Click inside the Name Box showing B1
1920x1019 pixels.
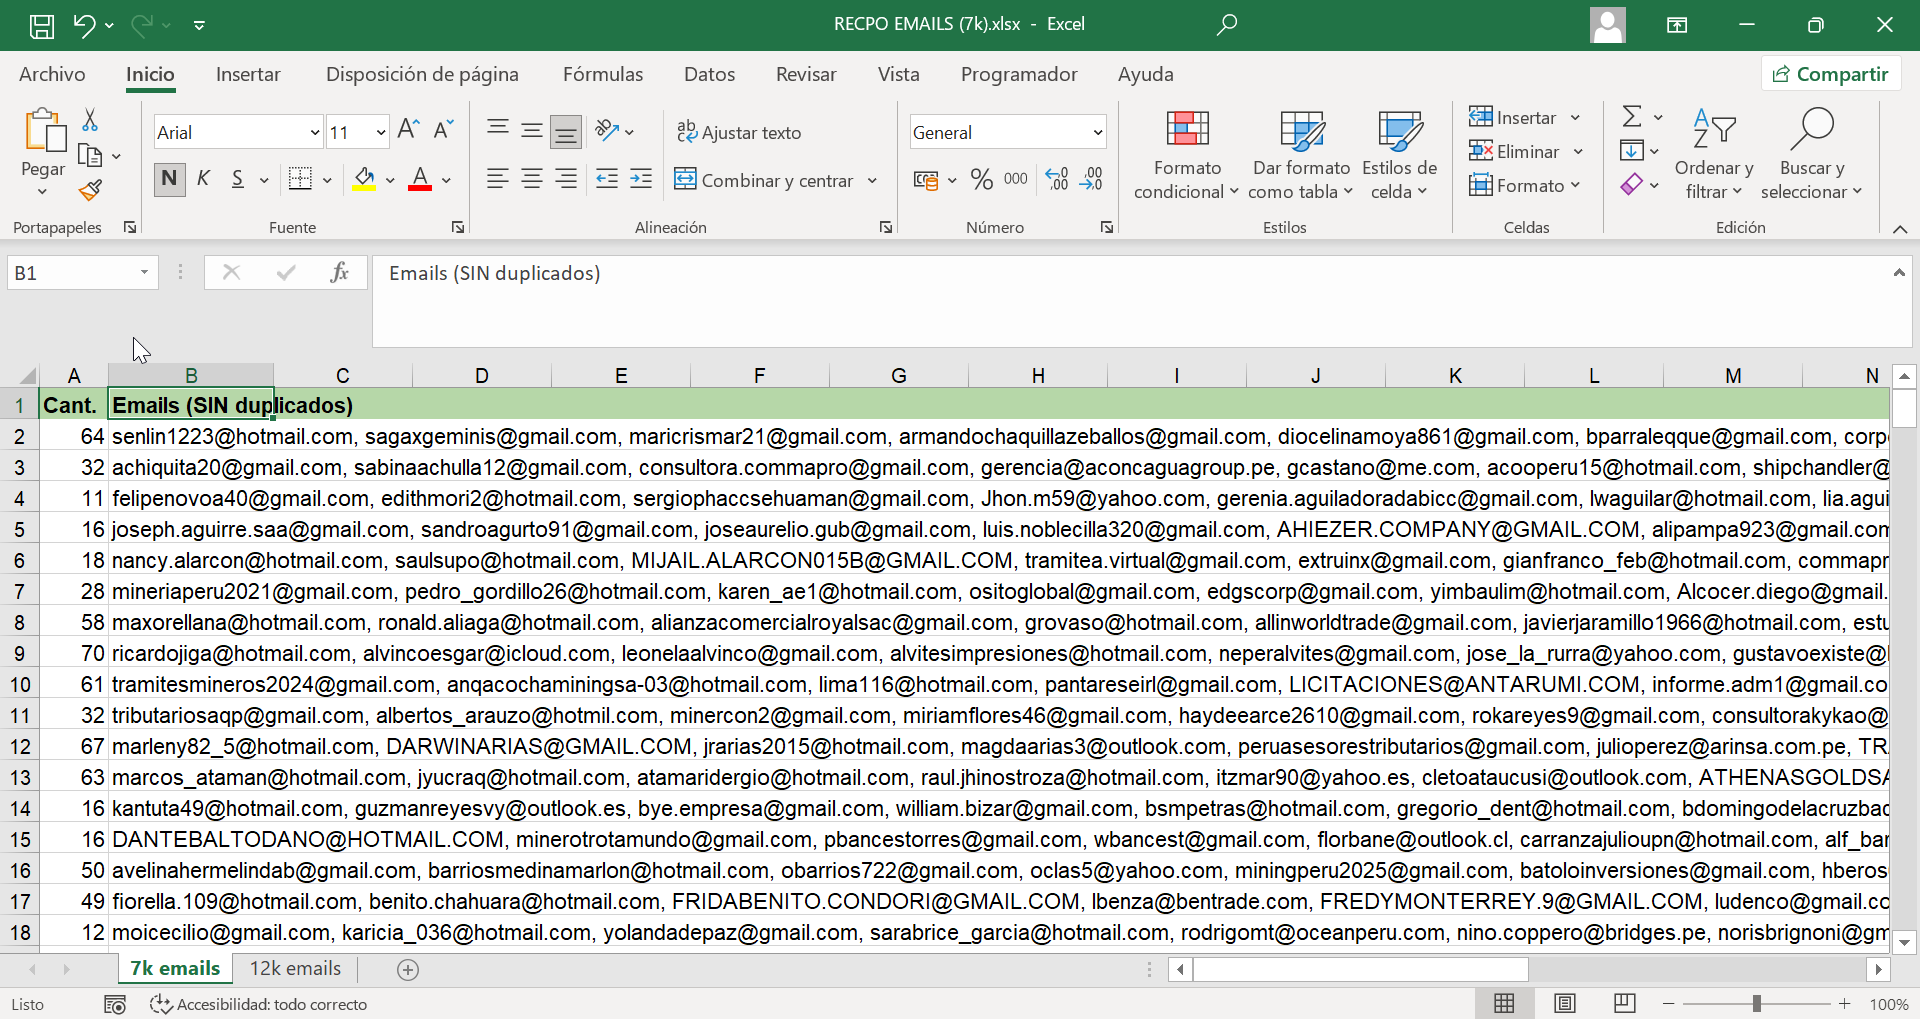[70, 272]
